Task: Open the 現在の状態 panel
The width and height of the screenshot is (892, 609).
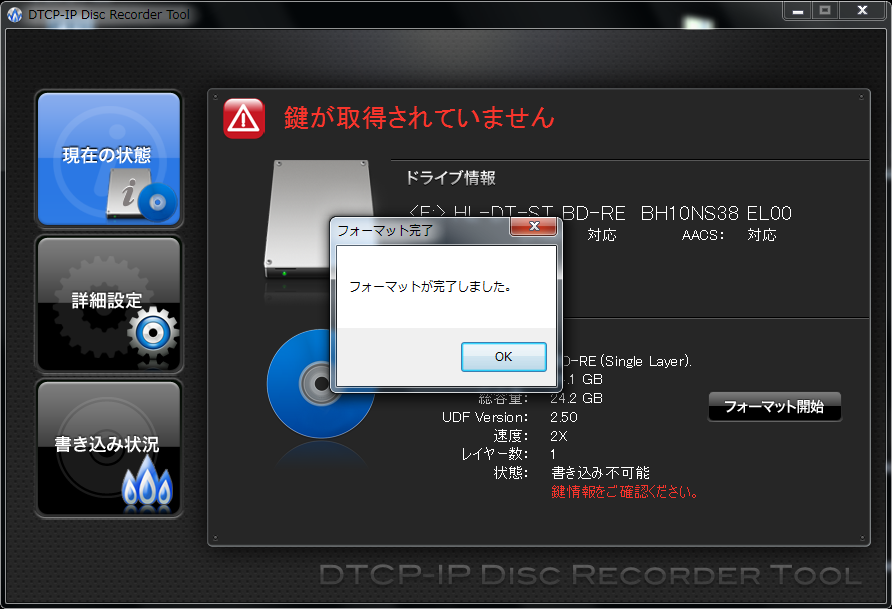Action: [109, 159]
